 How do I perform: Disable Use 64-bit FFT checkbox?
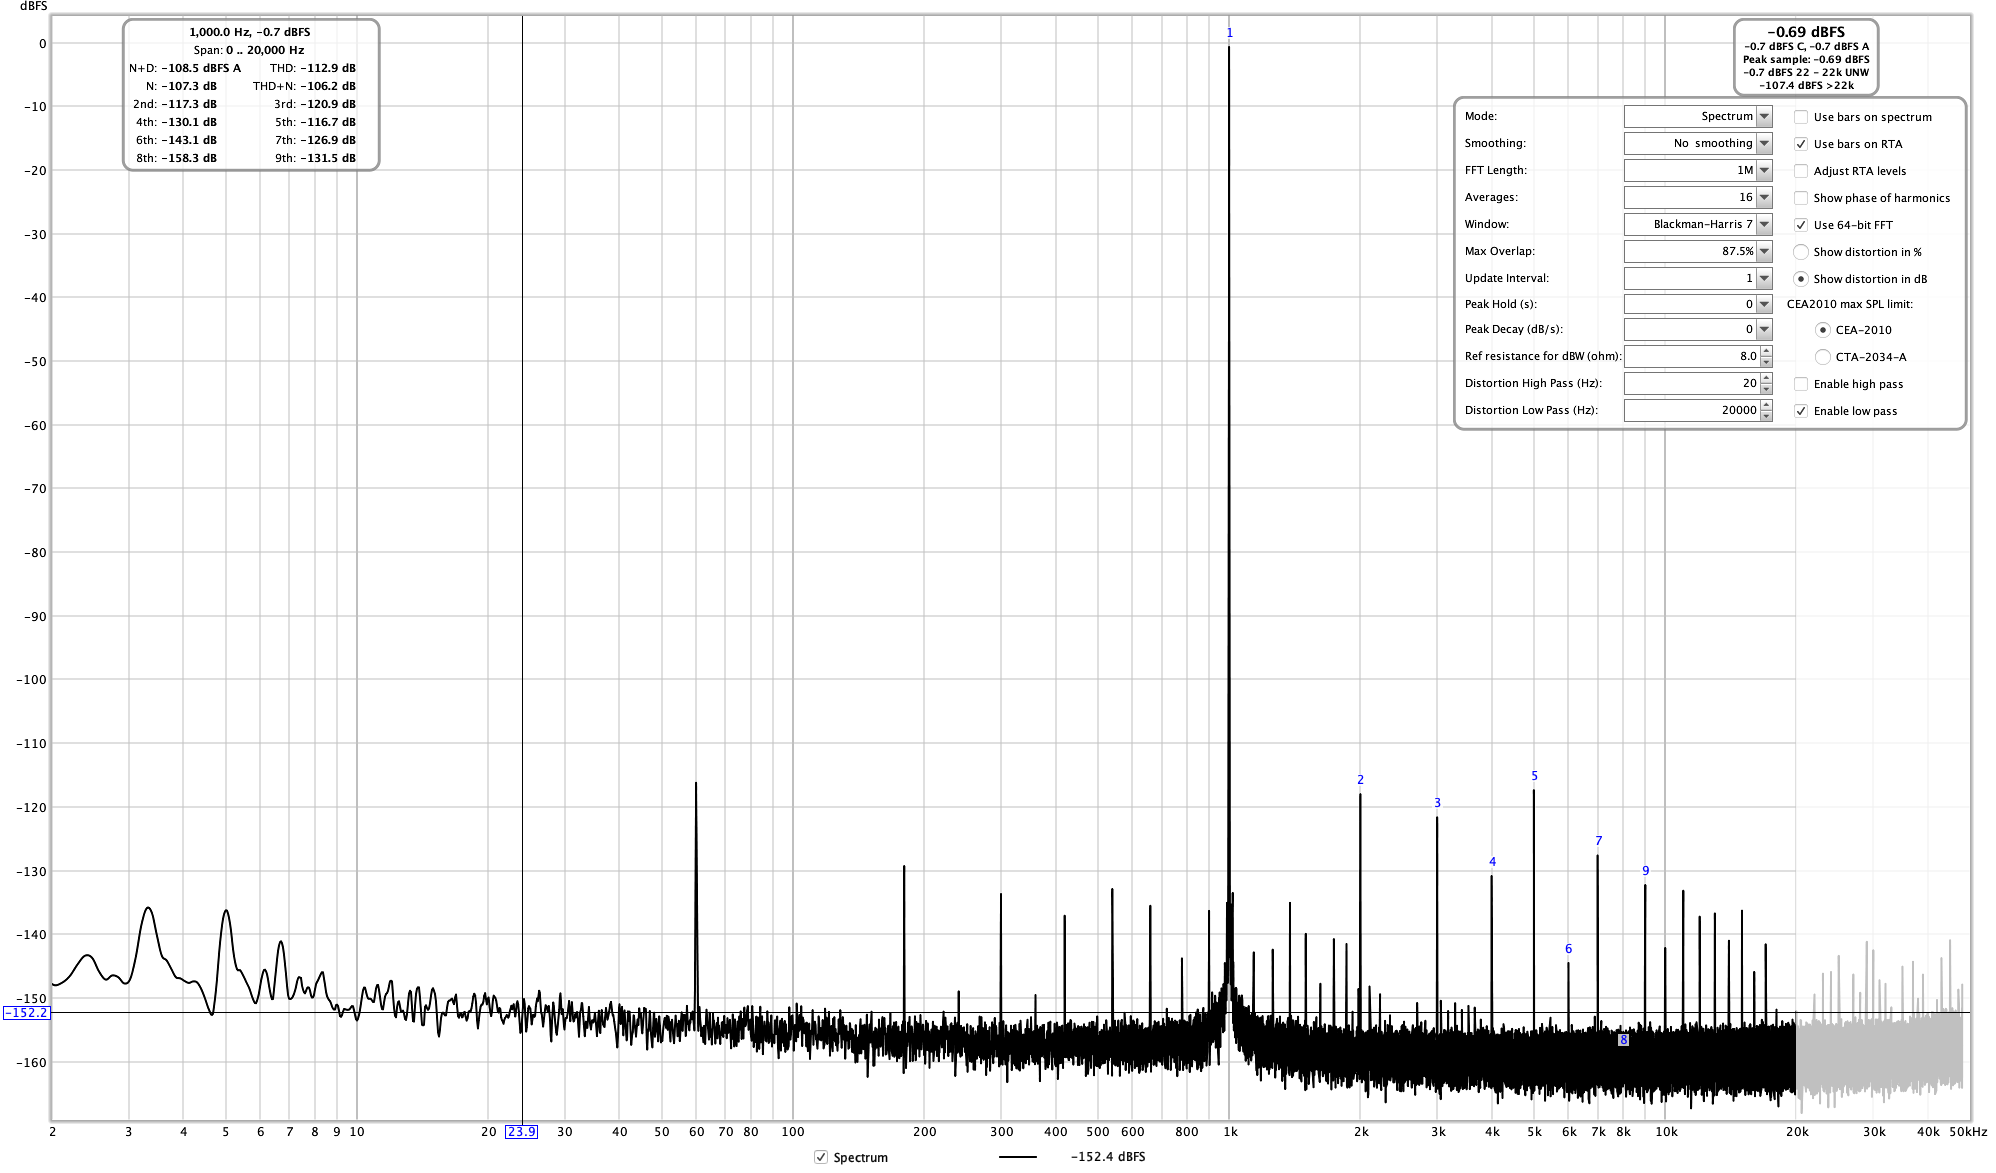point(1801,225)
